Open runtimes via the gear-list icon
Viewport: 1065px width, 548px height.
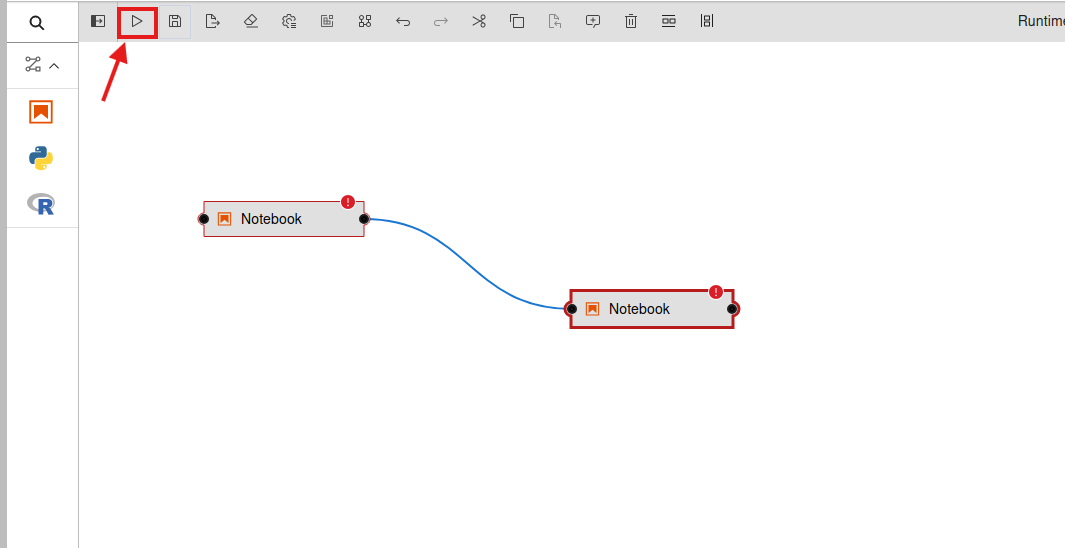289,21
